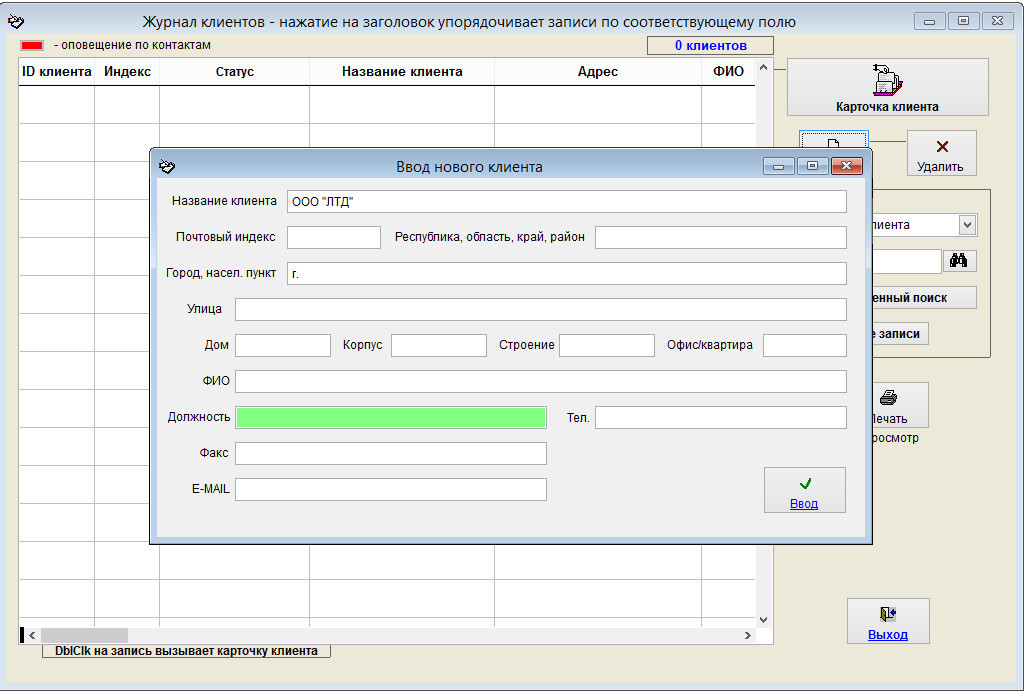Select the green Должность input field

point(390,417)
